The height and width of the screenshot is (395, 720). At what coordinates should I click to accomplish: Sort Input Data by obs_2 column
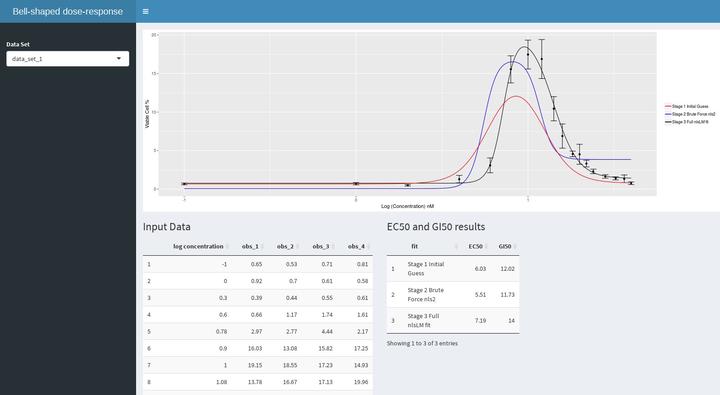tap(285, 247)
